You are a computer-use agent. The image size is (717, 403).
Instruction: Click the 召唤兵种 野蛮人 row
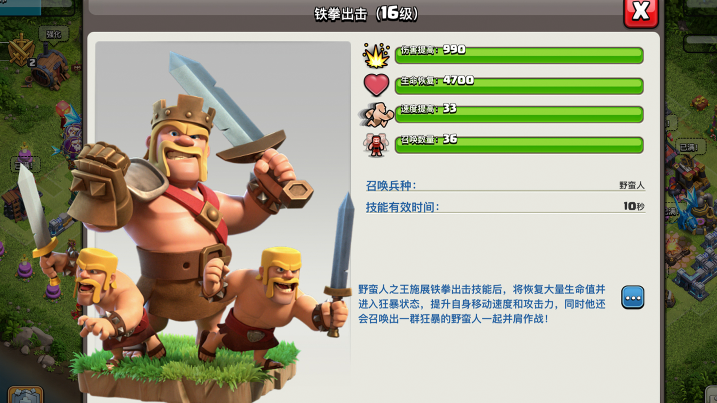[x=505, y=185]
